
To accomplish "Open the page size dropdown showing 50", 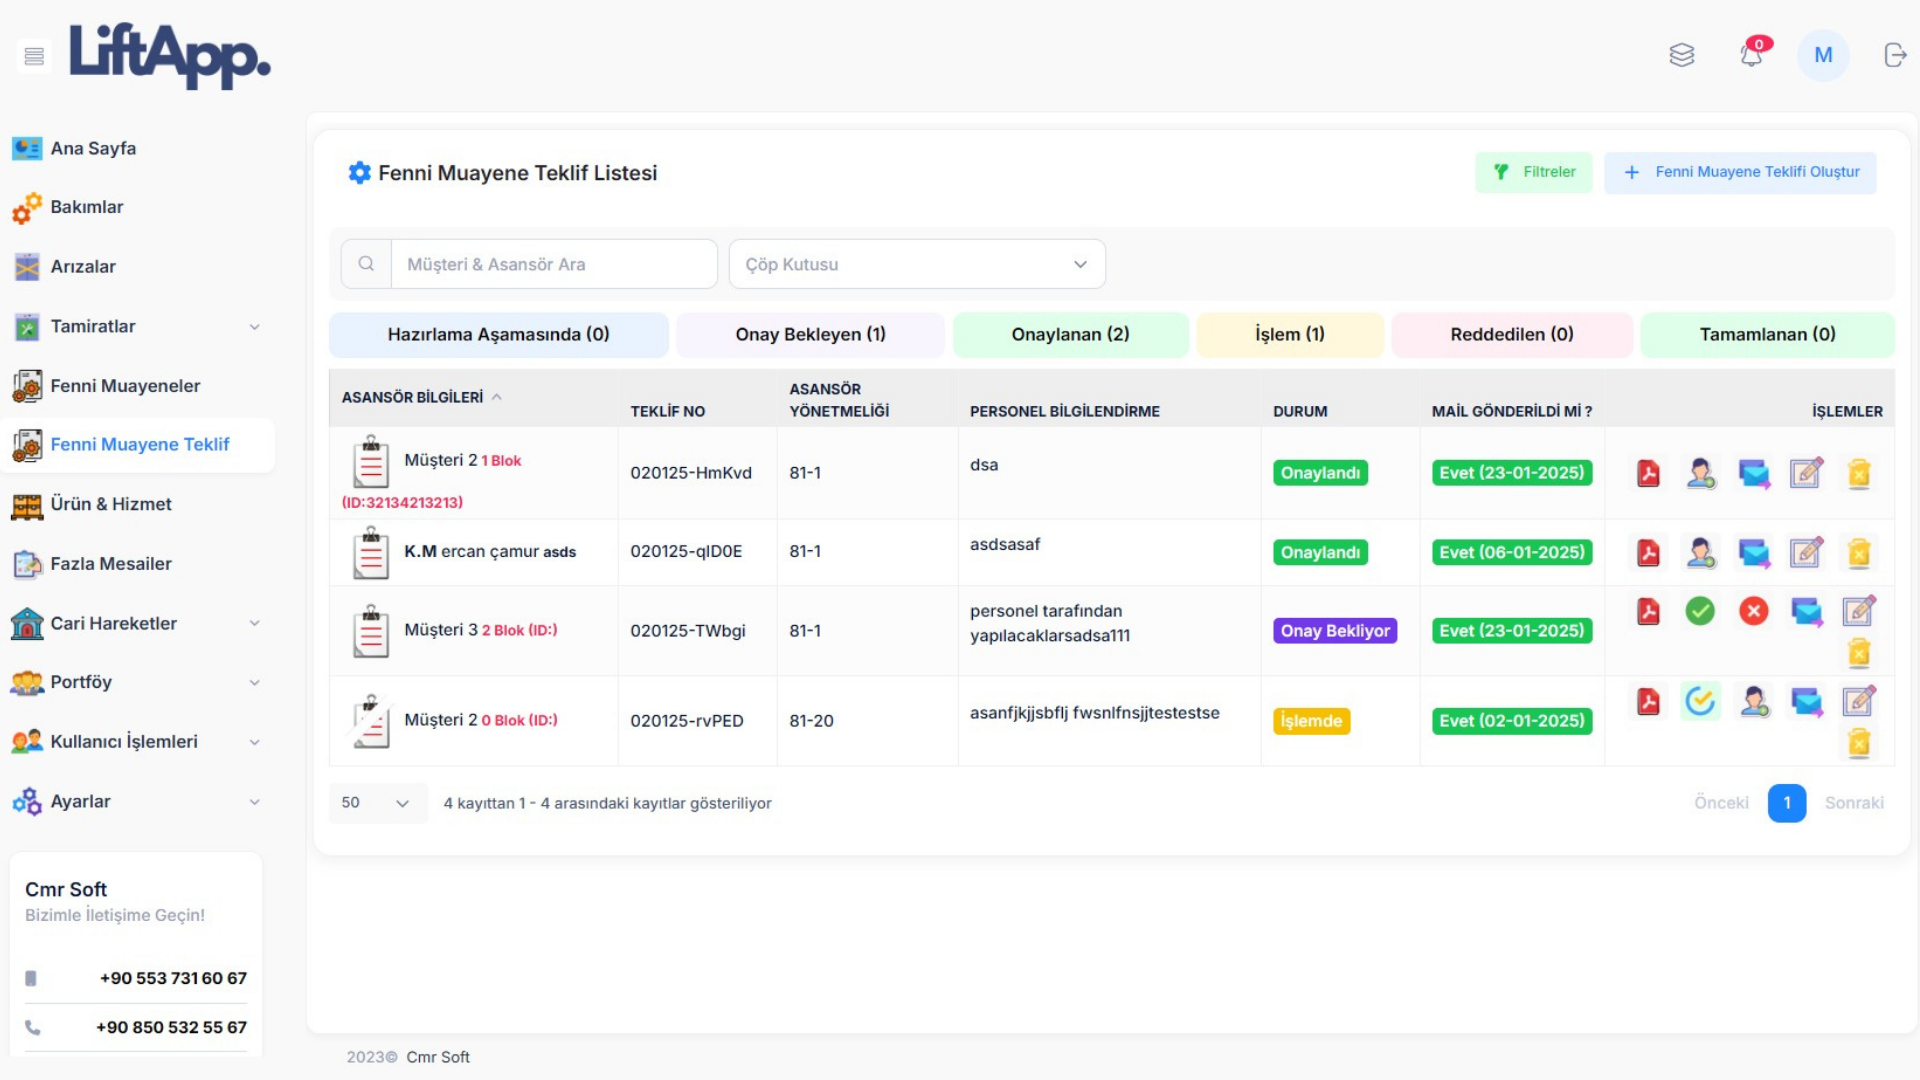I will click(x=377, y=803).
